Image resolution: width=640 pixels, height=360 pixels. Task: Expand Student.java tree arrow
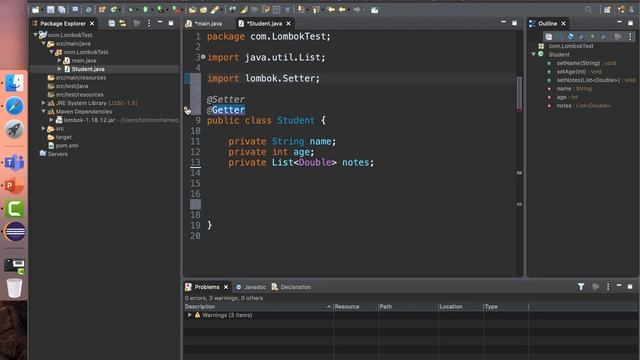(60, 69)
